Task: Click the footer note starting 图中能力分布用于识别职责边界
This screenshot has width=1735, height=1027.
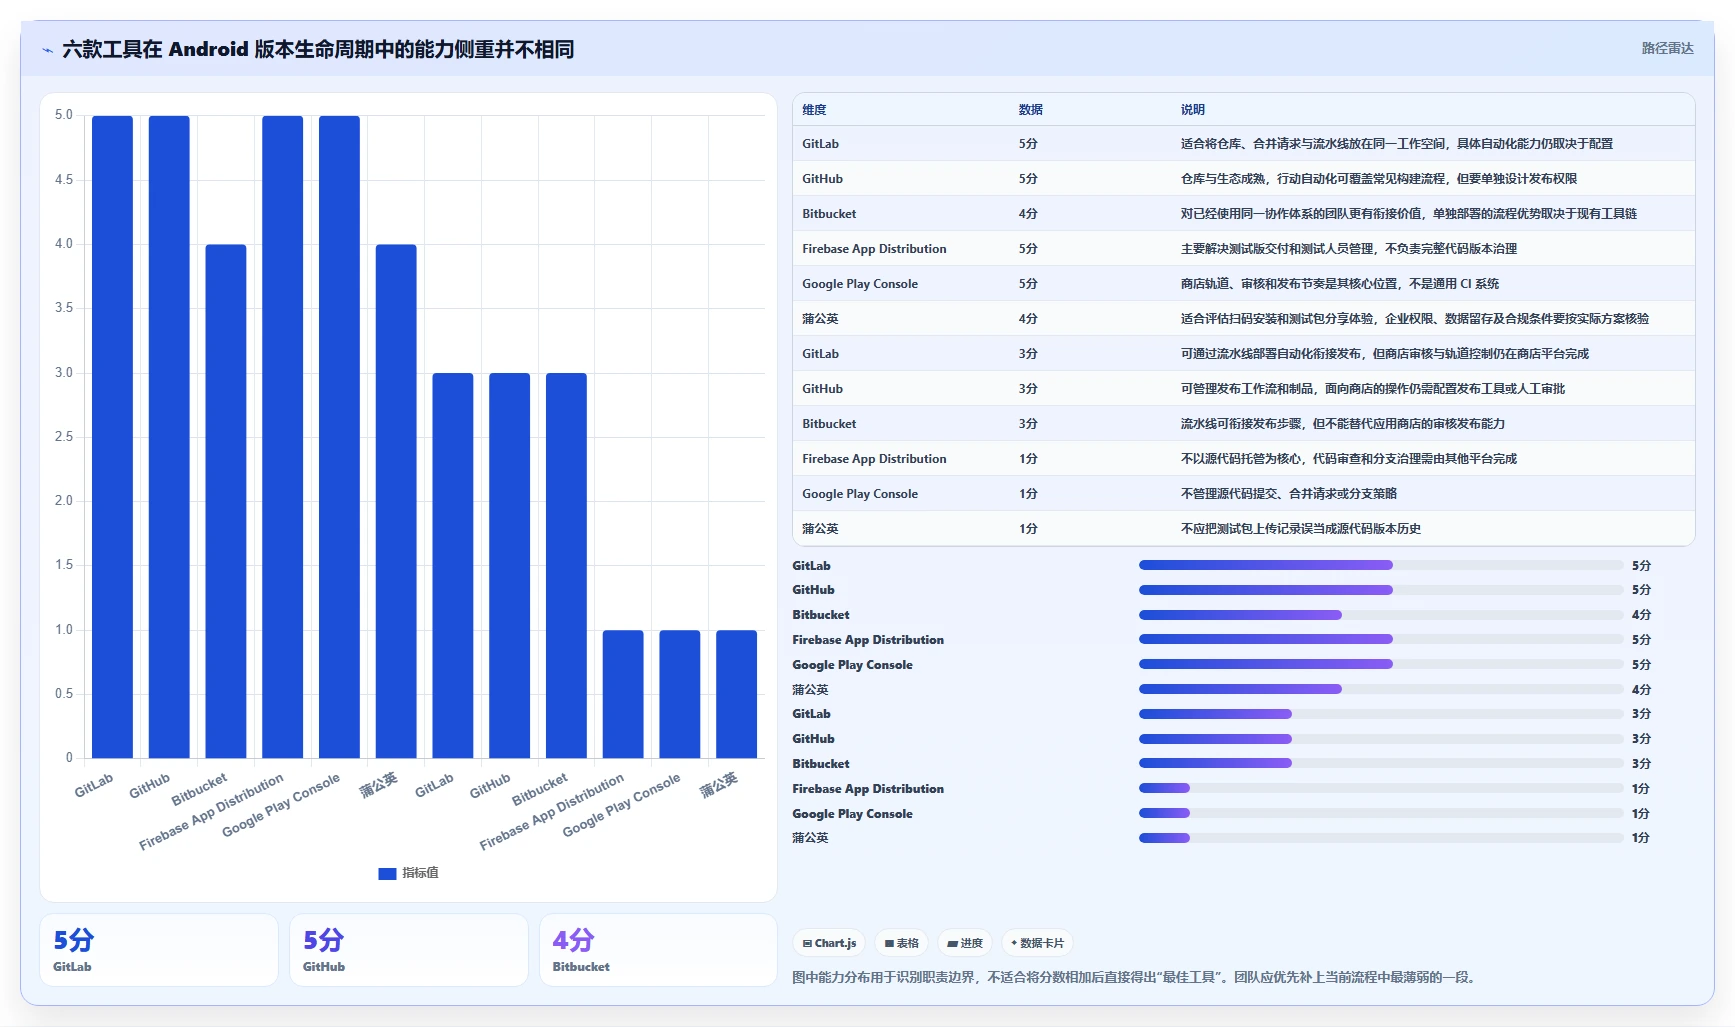Action: (1136, 977)
